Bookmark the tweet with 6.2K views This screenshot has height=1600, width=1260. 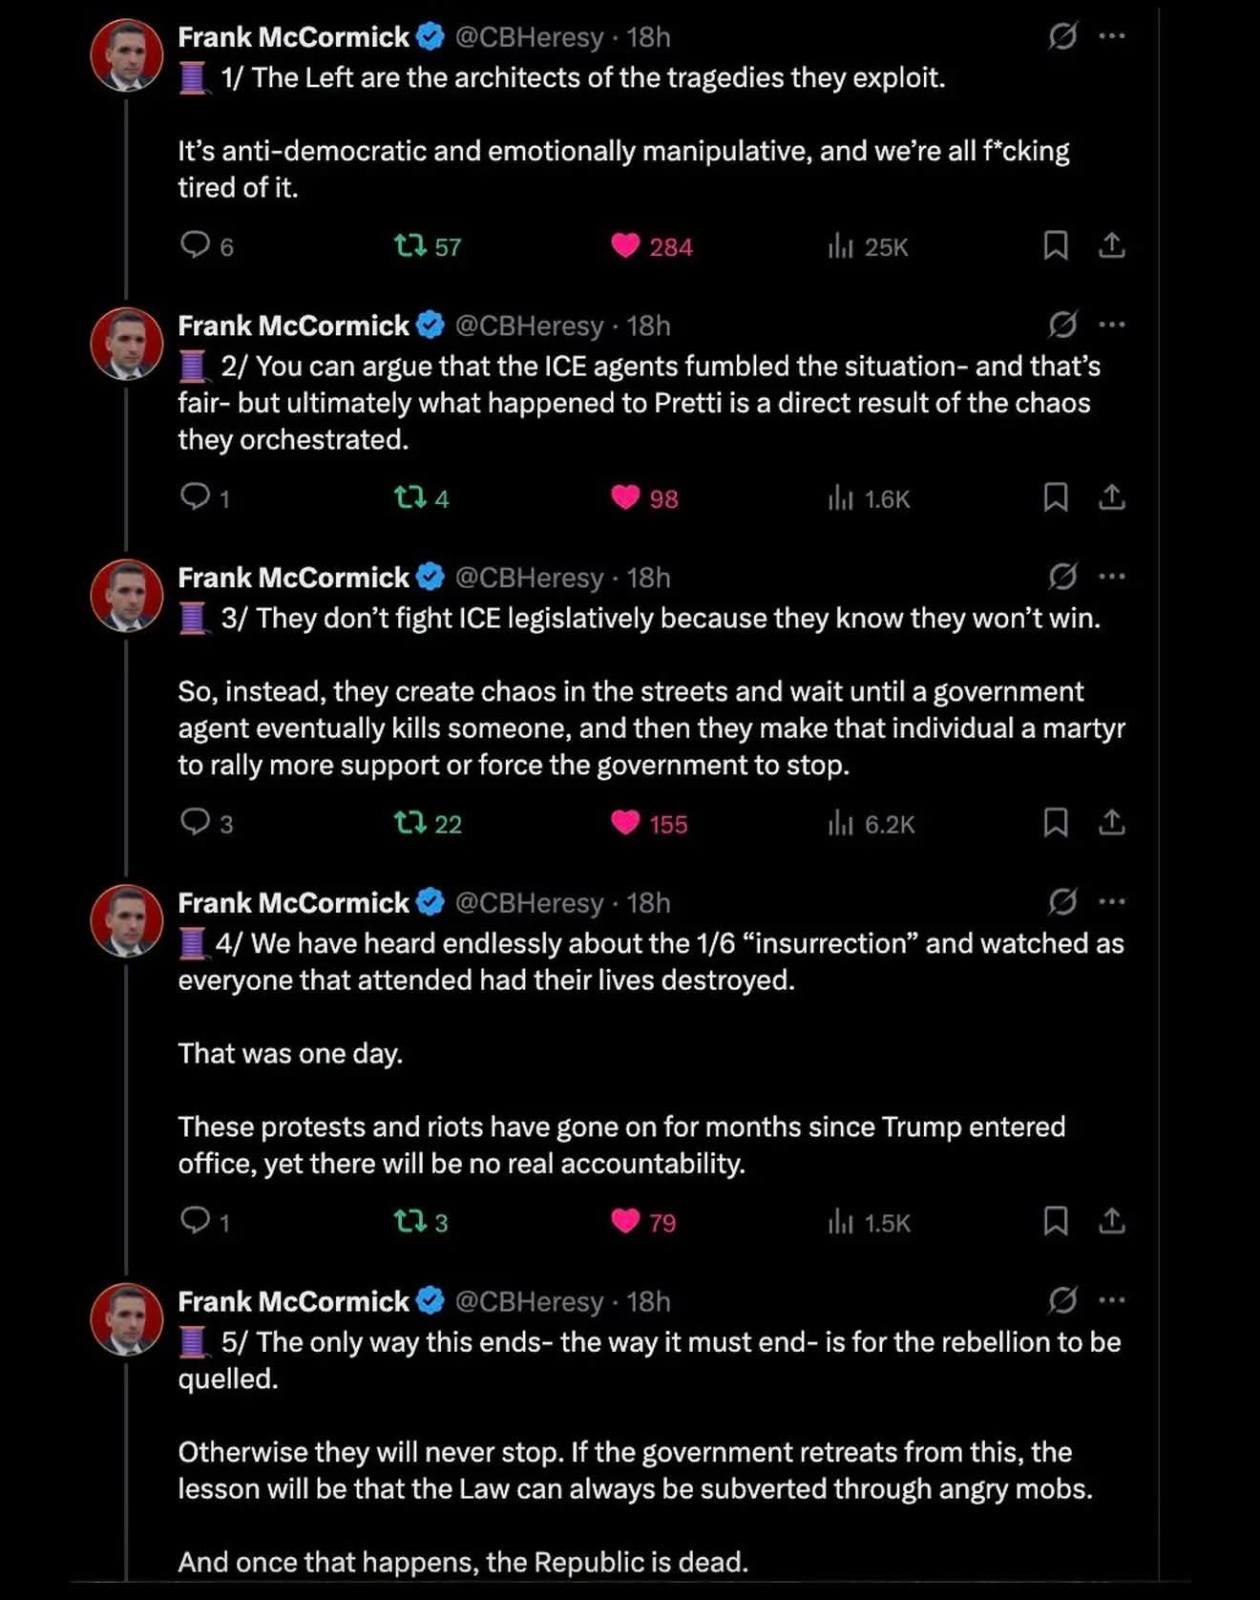(x=1055, y=822)
